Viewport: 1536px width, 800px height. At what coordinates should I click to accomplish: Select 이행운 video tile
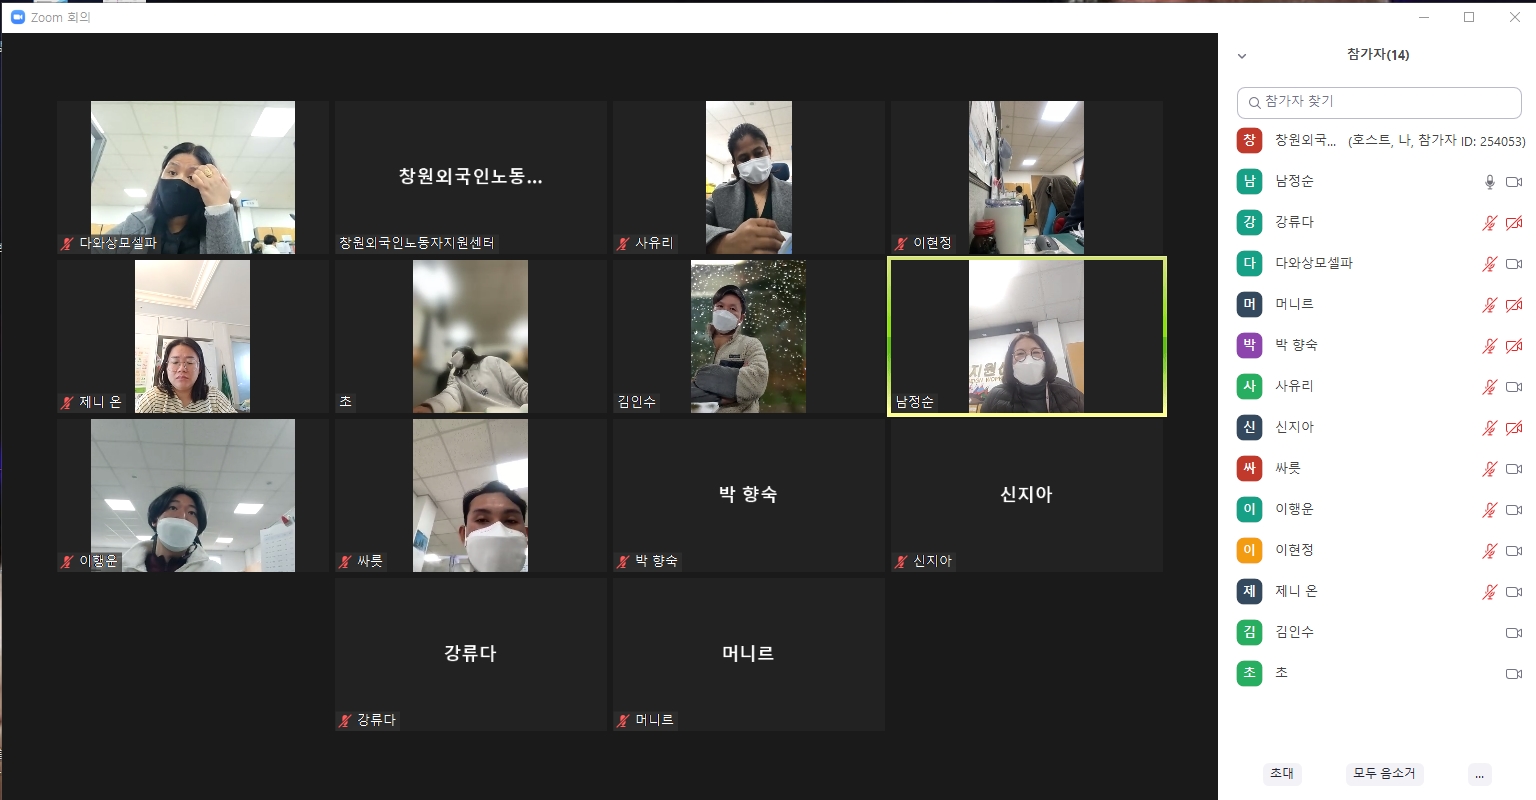pos(193,495)
